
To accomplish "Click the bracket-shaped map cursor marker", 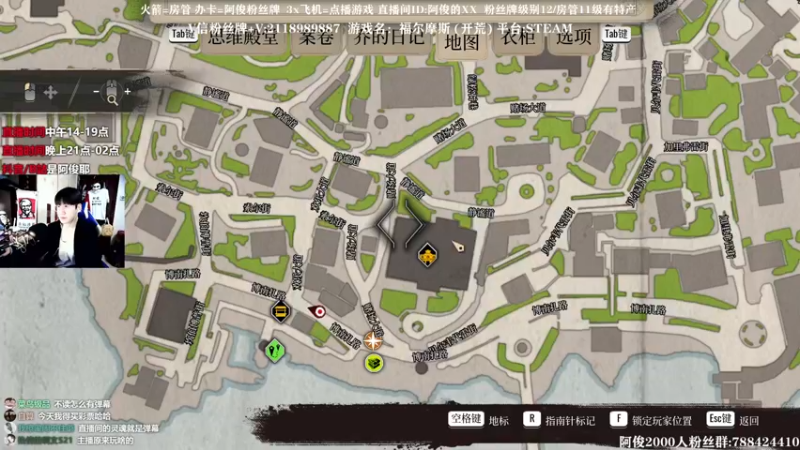I will (x=401, y=223).
